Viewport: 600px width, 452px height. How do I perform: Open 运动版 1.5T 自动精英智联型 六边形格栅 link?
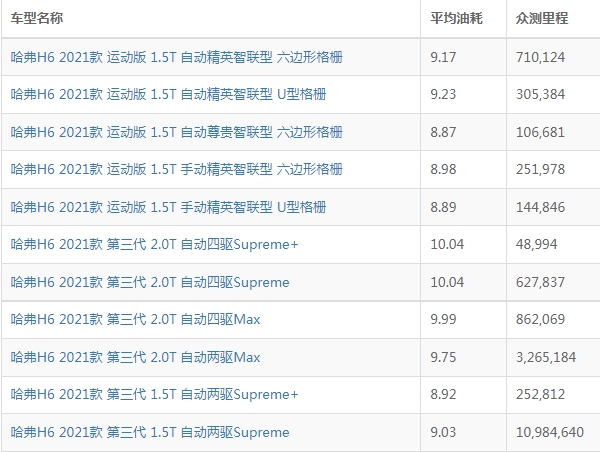click(x=176, y=57)
